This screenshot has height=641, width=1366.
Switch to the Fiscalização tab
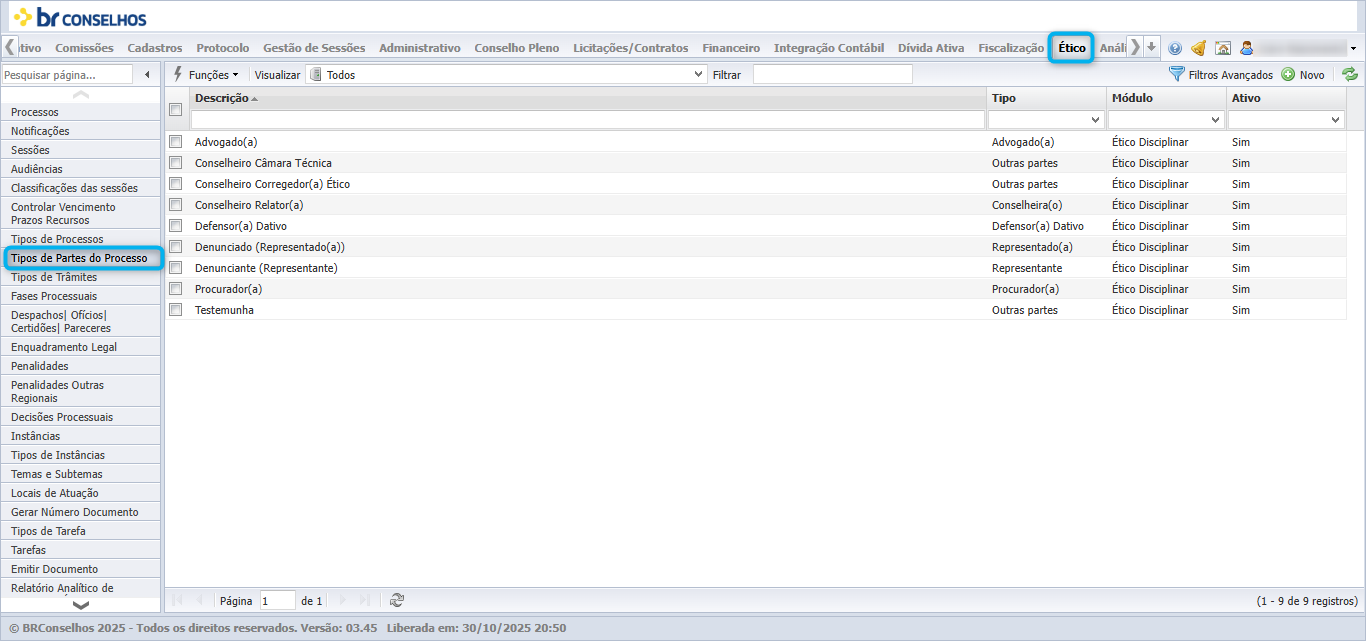point(1011,48)
